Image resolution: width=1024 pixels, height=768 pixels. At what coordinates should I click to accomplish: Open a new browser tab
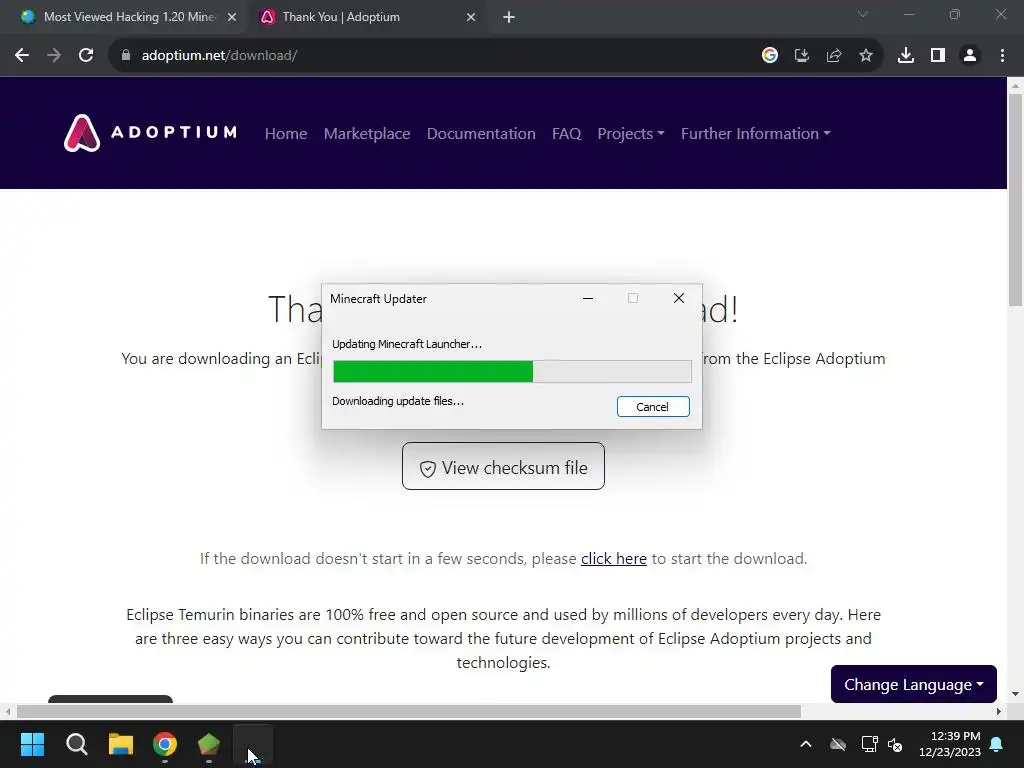coord(509,17)
